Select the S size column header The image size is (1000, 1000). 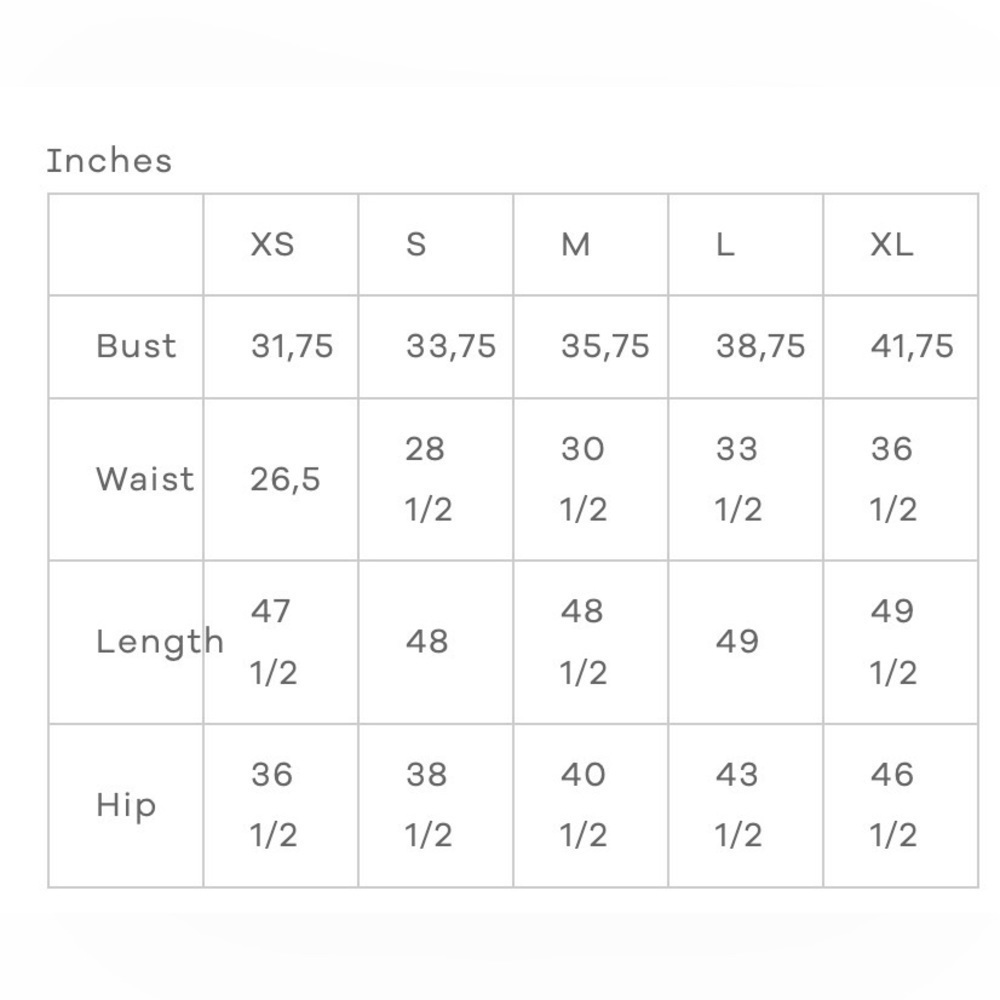(416, 244)
